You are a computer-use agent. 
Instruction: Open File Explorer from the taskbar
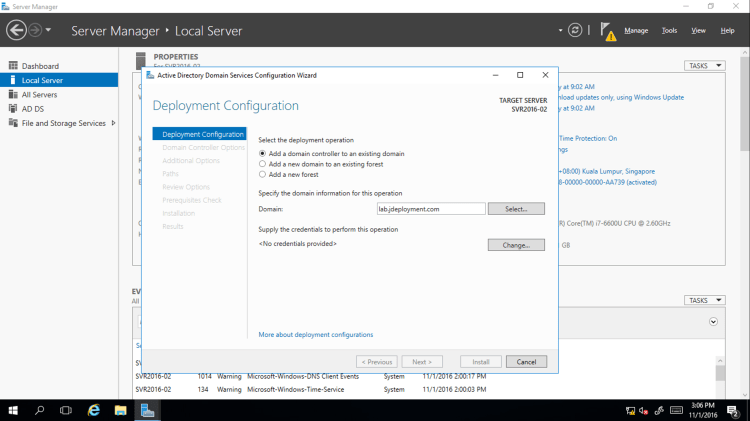tap(120, 410)
